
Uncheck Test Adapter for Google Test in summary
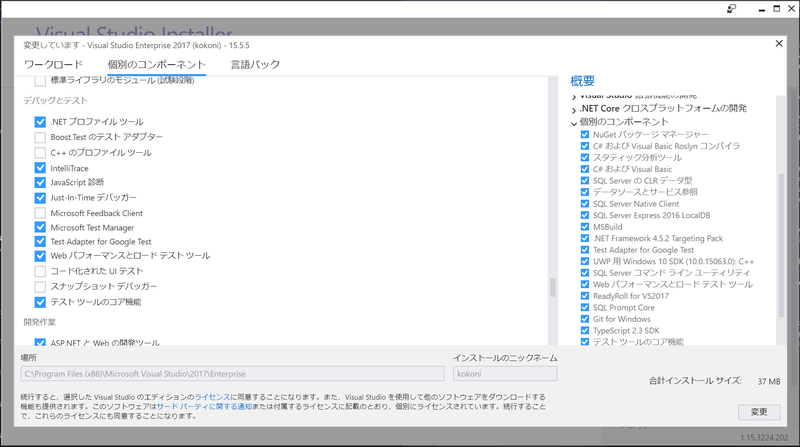pos(585,250)
